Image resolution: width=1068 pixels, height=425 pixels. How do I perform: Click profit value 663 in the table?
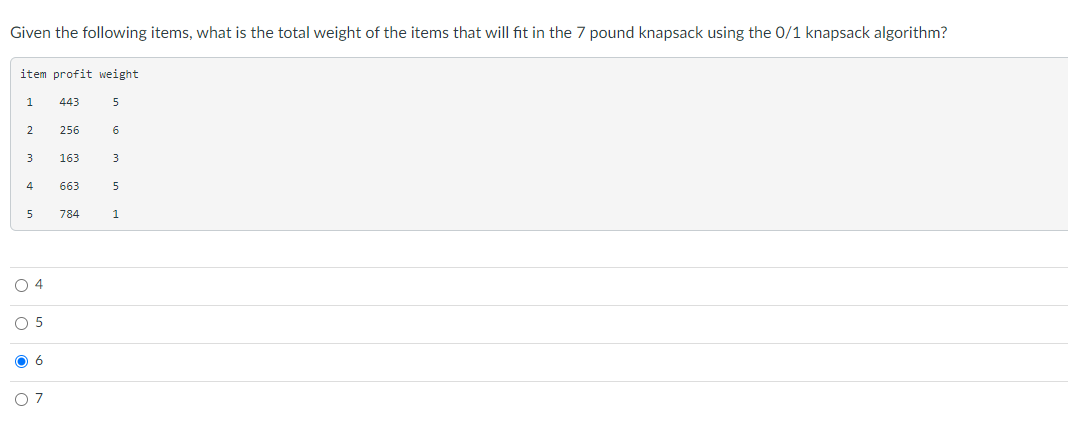[x=69, y=186]
